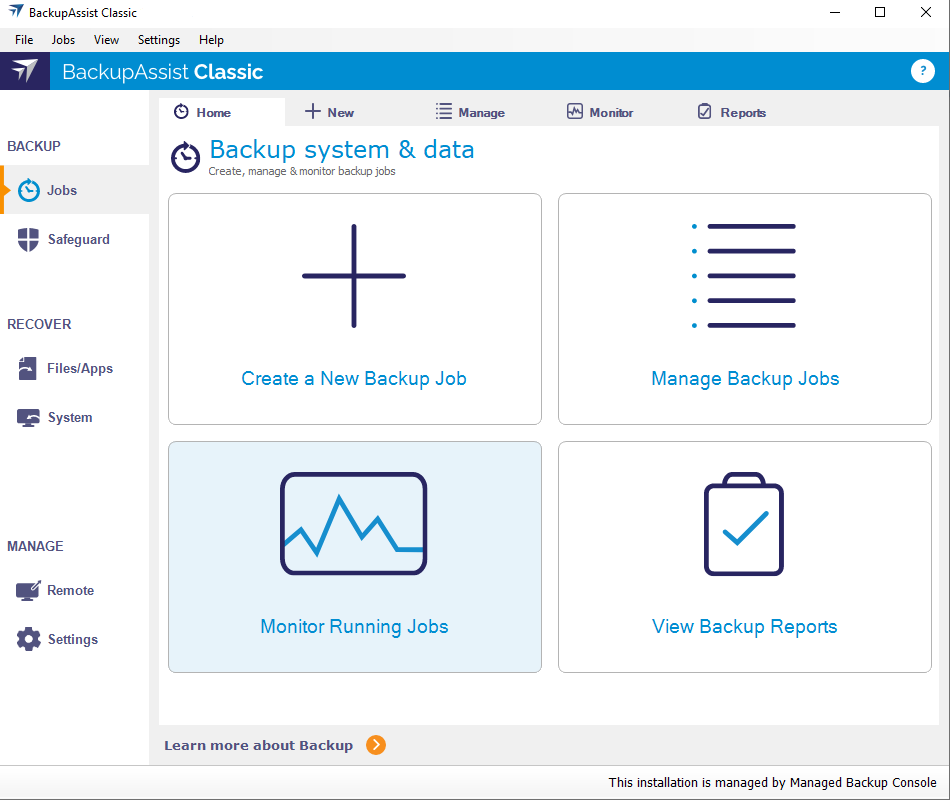Image resolution: width=950 pixels, height=800 pixels.
Task: Open the Help menu
Action: 211,40
